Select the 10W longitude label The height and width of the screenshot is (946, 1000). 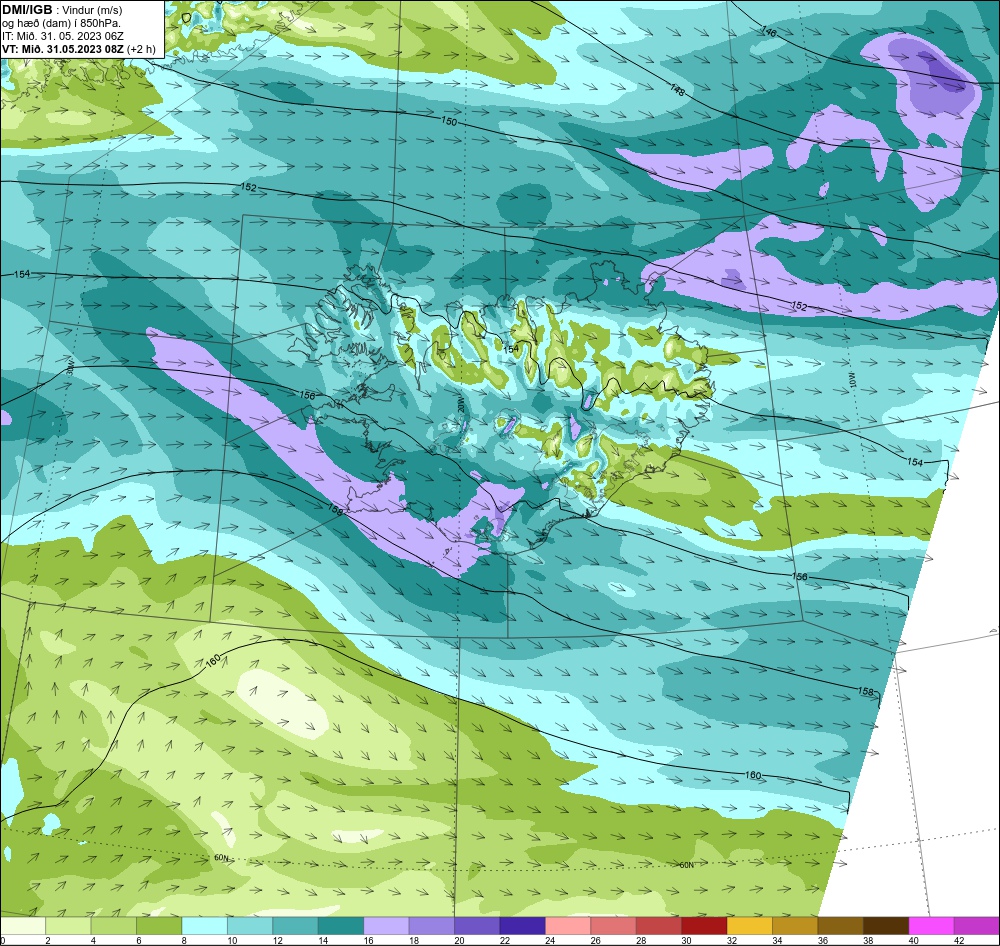point(853,380)
